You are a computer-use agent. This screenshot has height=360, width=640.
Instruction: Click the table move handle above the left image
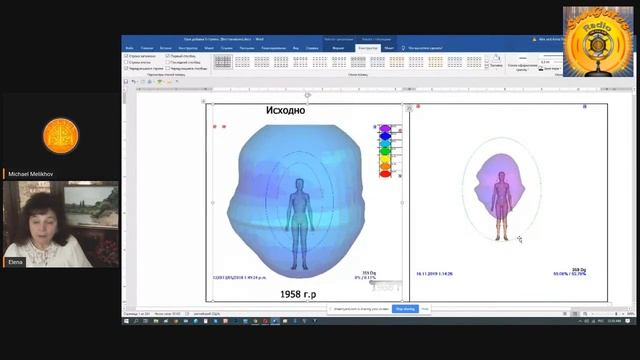[x=203, y=101]
